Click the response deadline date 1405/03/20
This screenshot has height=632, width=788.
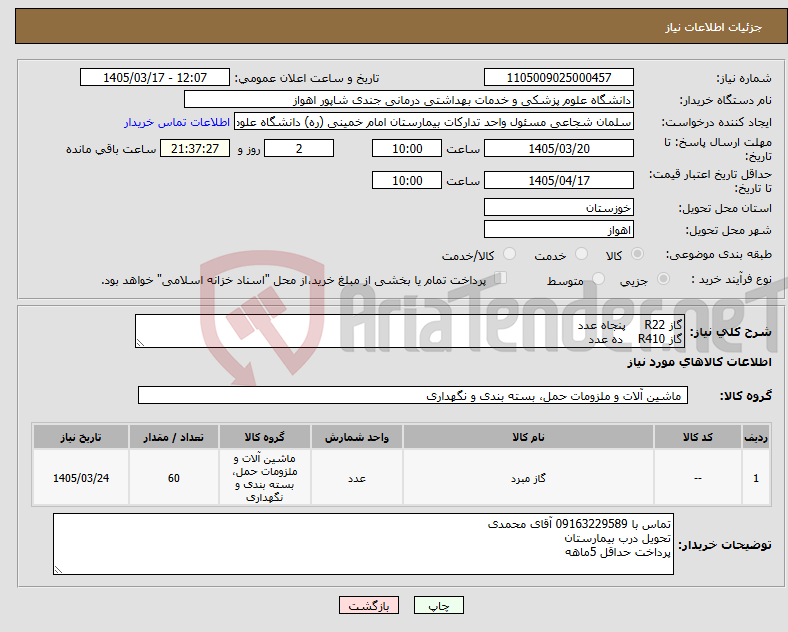(558, 148)
